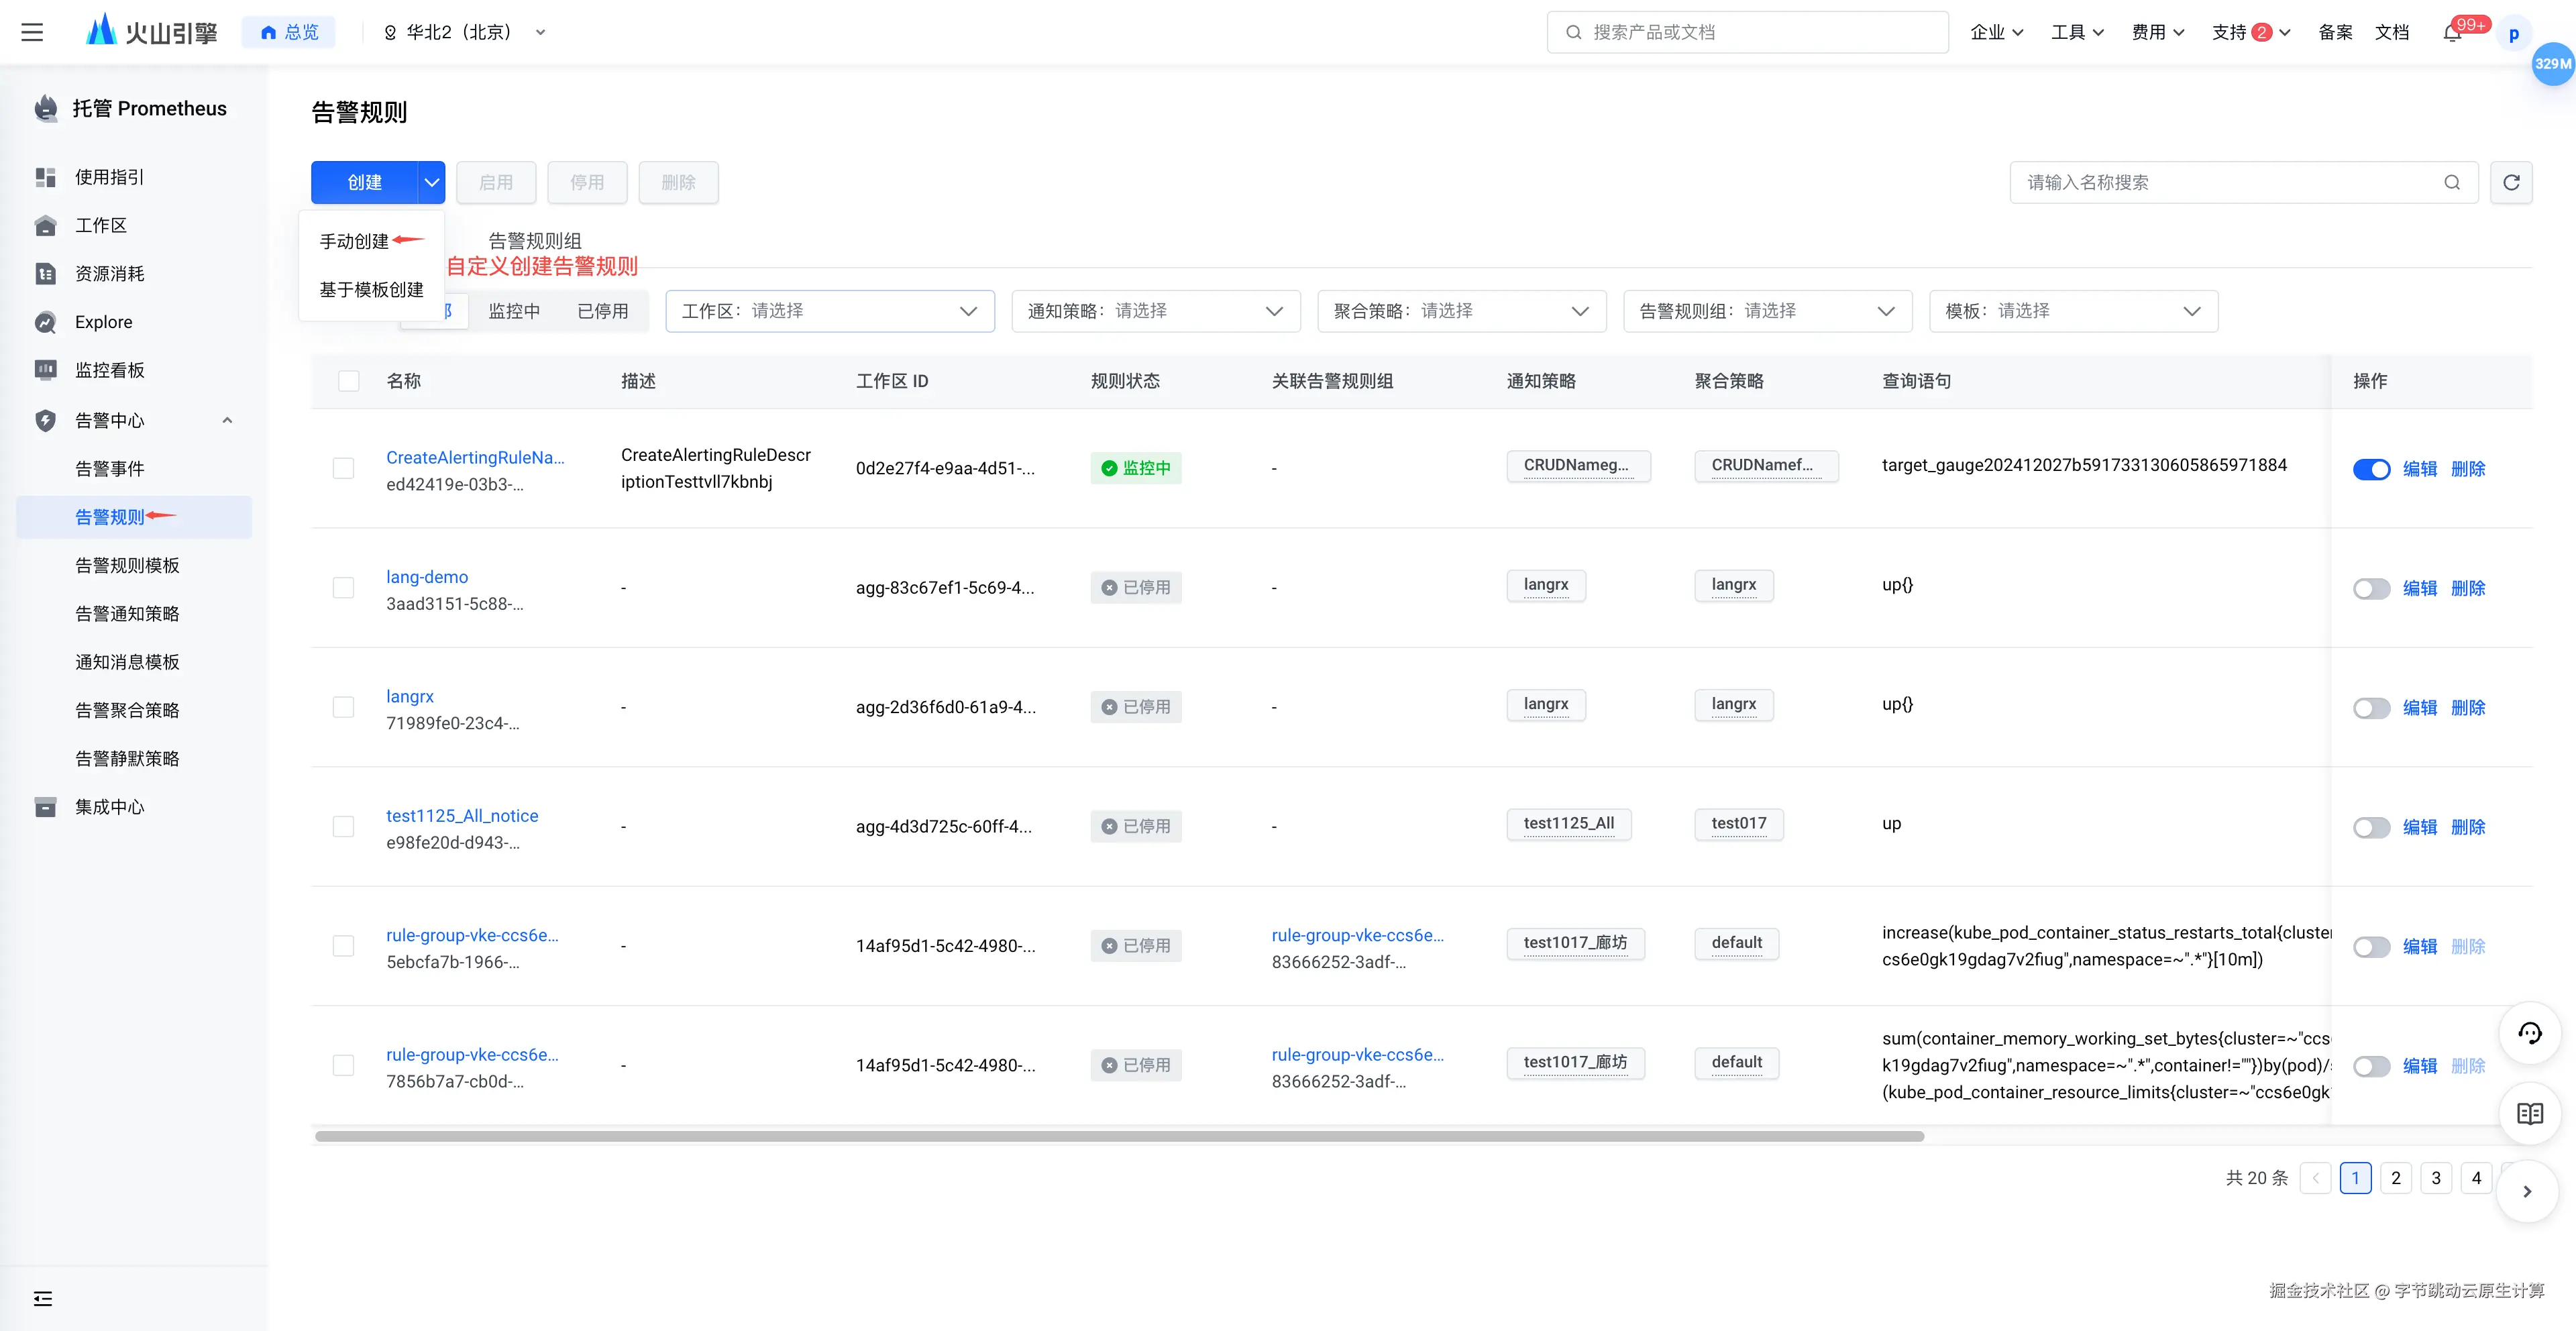Image resolution: width=2576 pixels, height=1331 pixels.
Task: Open the 工作区 filter dropdown
Action: point(829,311)
